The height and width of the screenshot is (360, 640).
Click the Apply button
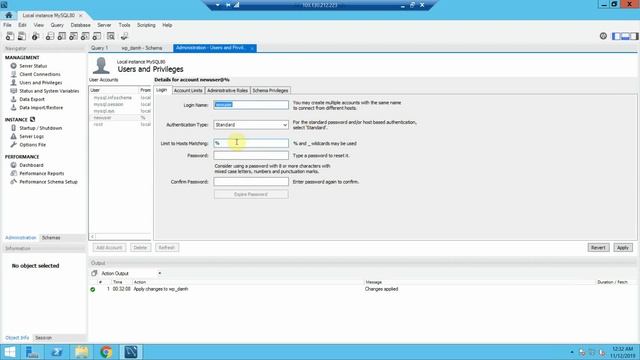623,247
